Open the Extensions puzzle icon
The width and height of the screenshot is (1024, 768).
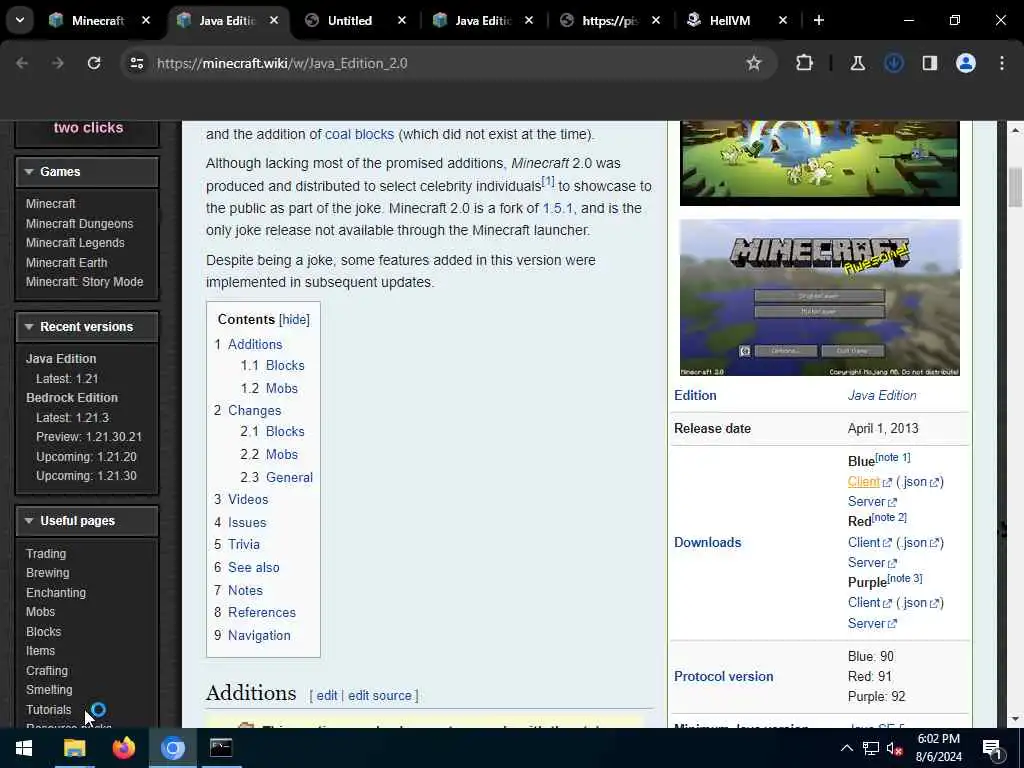(x=805, y=63)
